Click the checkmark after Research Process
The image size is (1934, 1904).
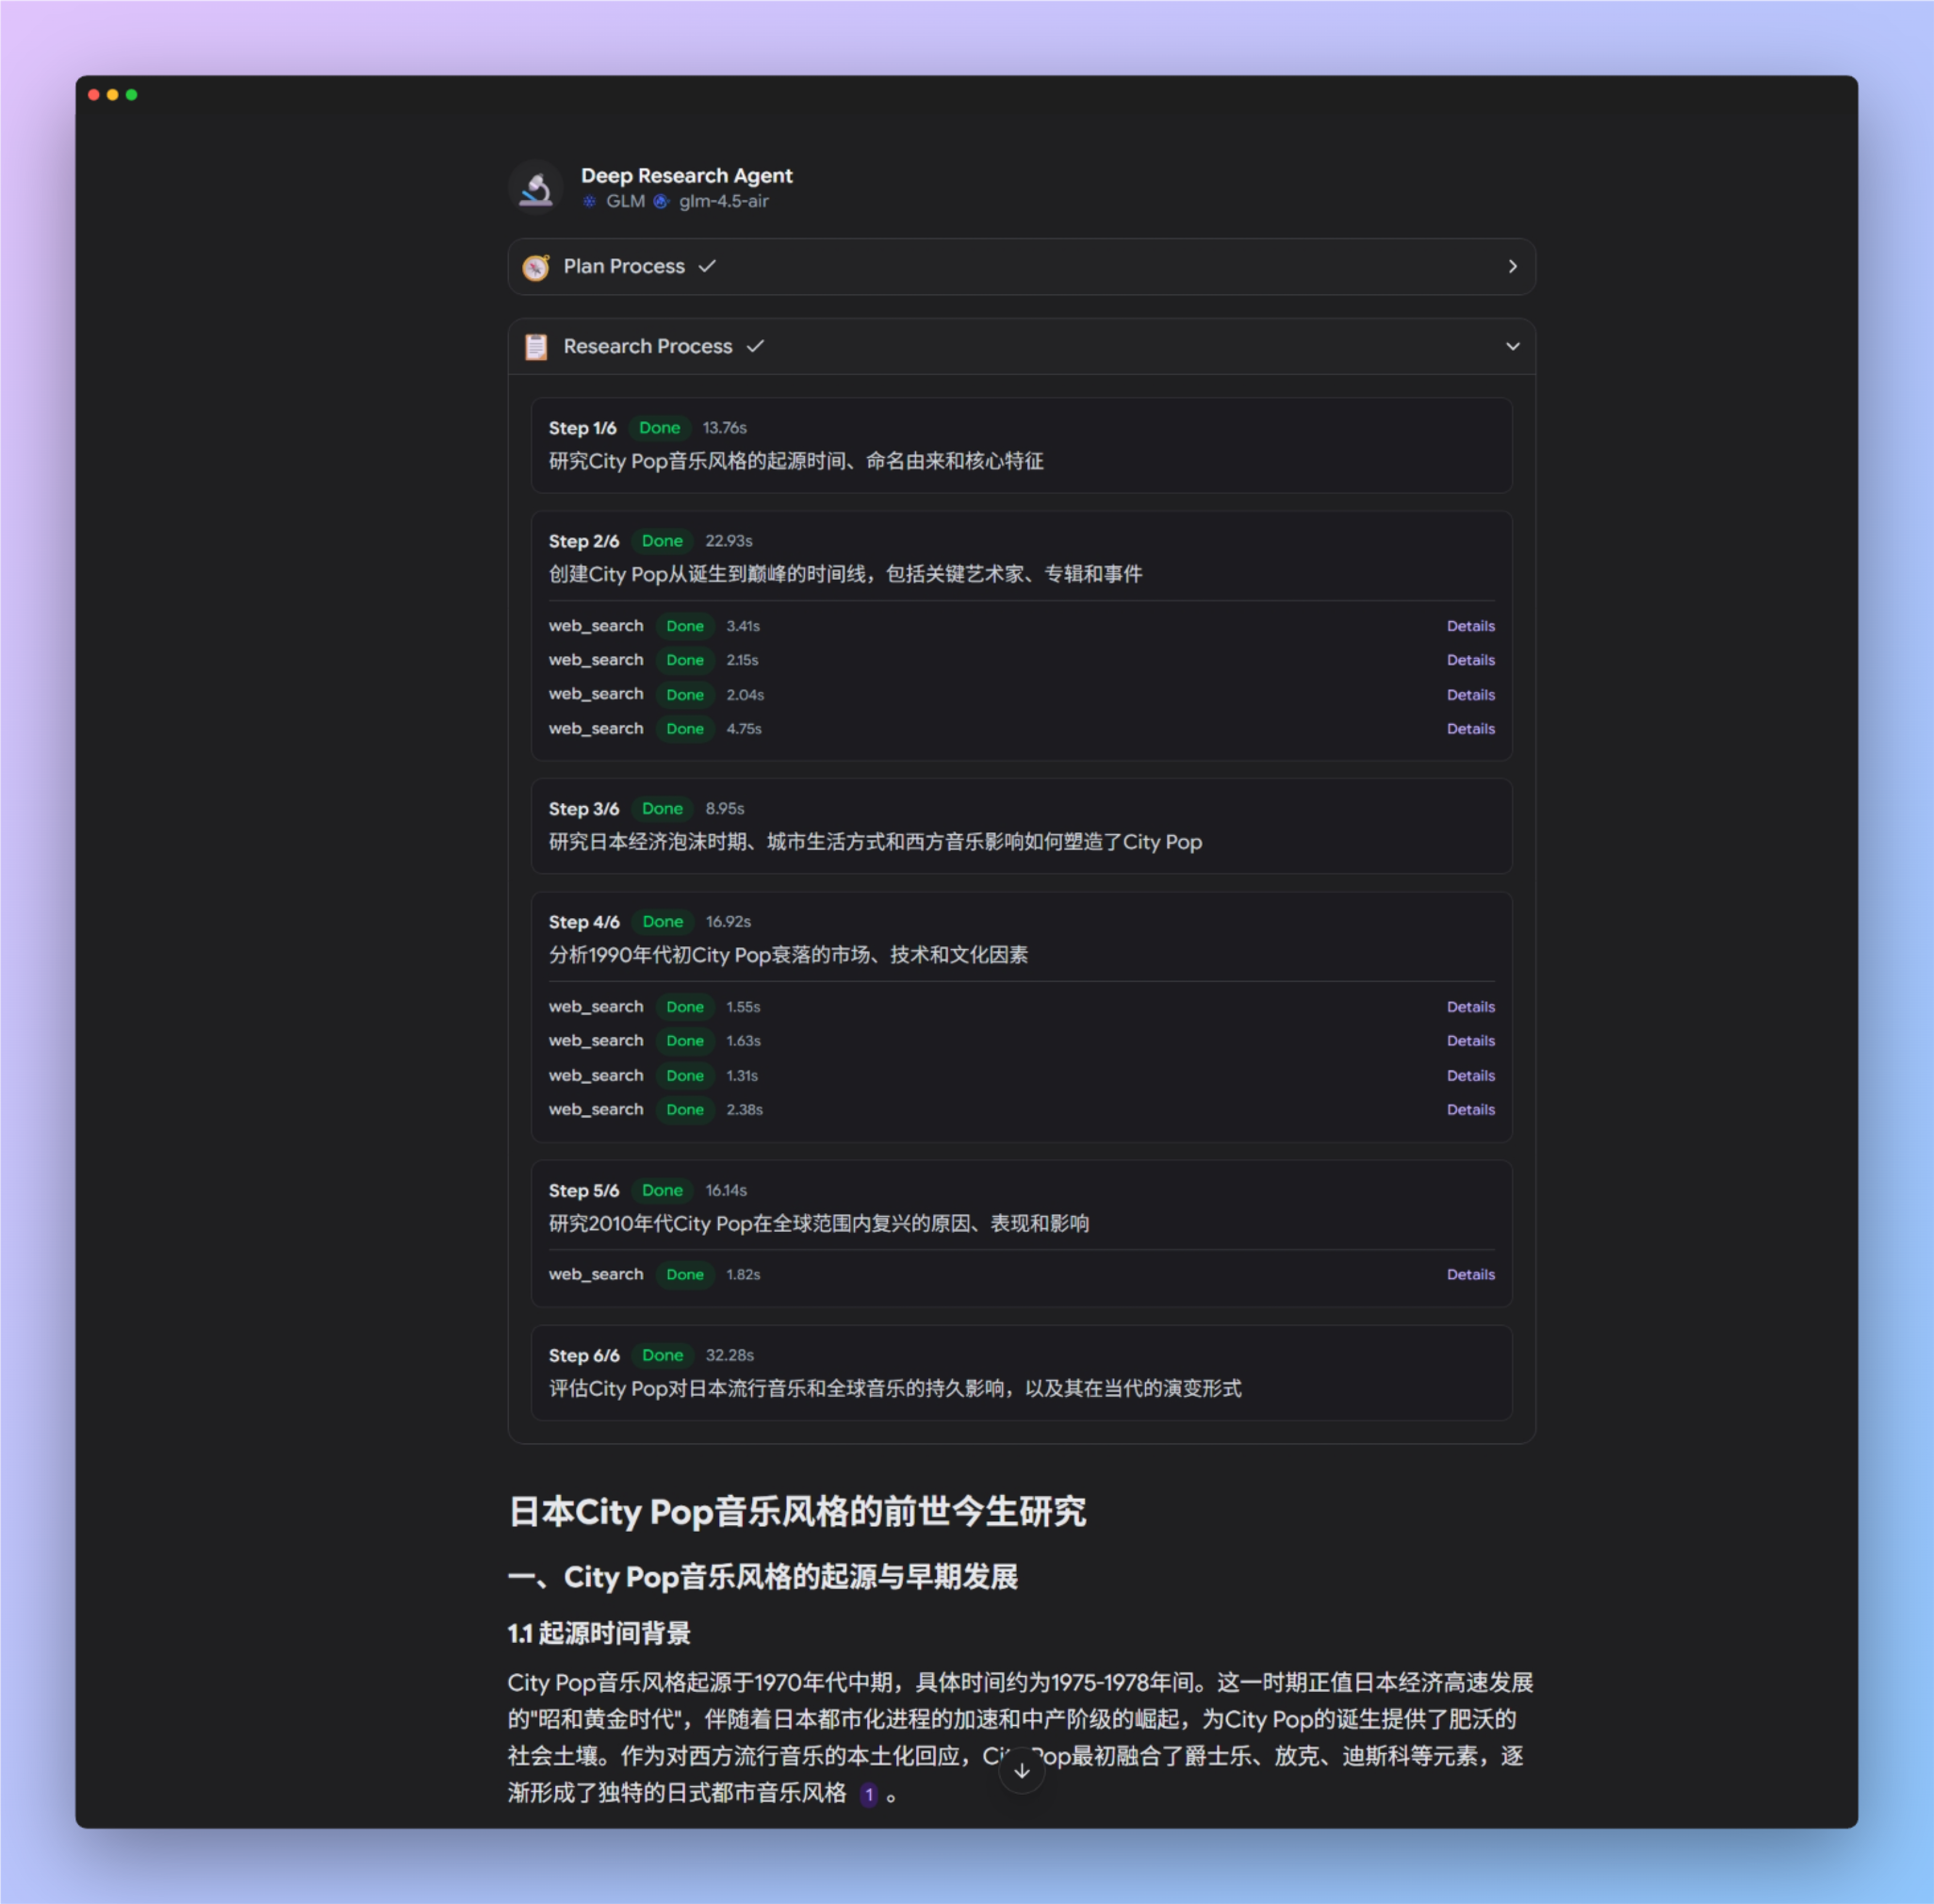pyautogui.click(x=756, y=345)
